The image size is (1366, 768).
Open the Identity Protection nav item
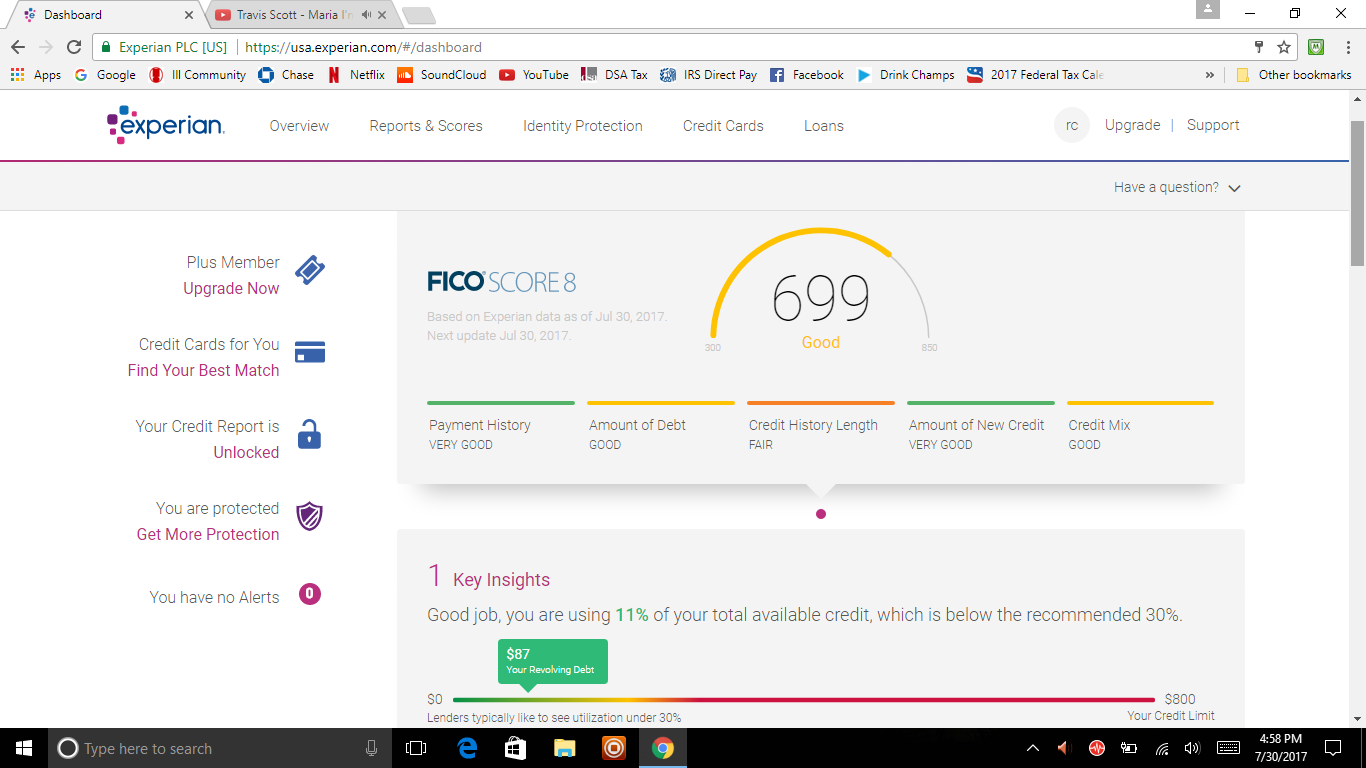tap(583, 126)
